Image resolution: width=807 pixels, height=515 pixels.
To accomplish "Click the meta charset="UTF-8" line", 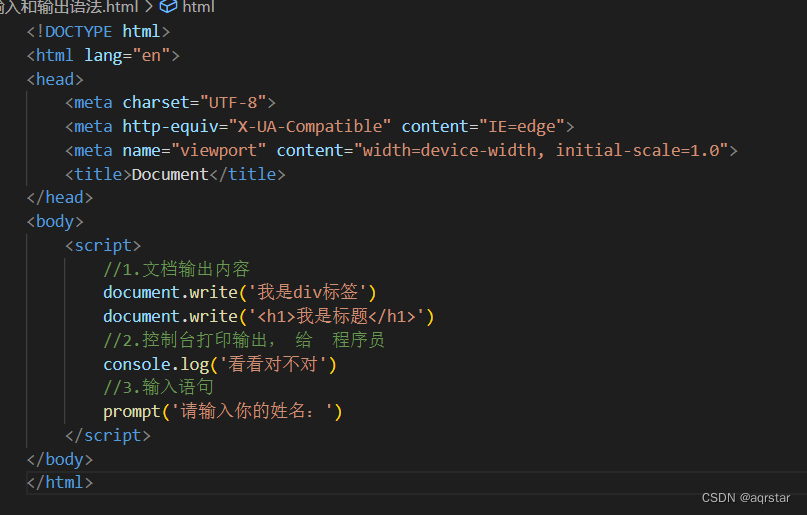I will pos(170,102).
